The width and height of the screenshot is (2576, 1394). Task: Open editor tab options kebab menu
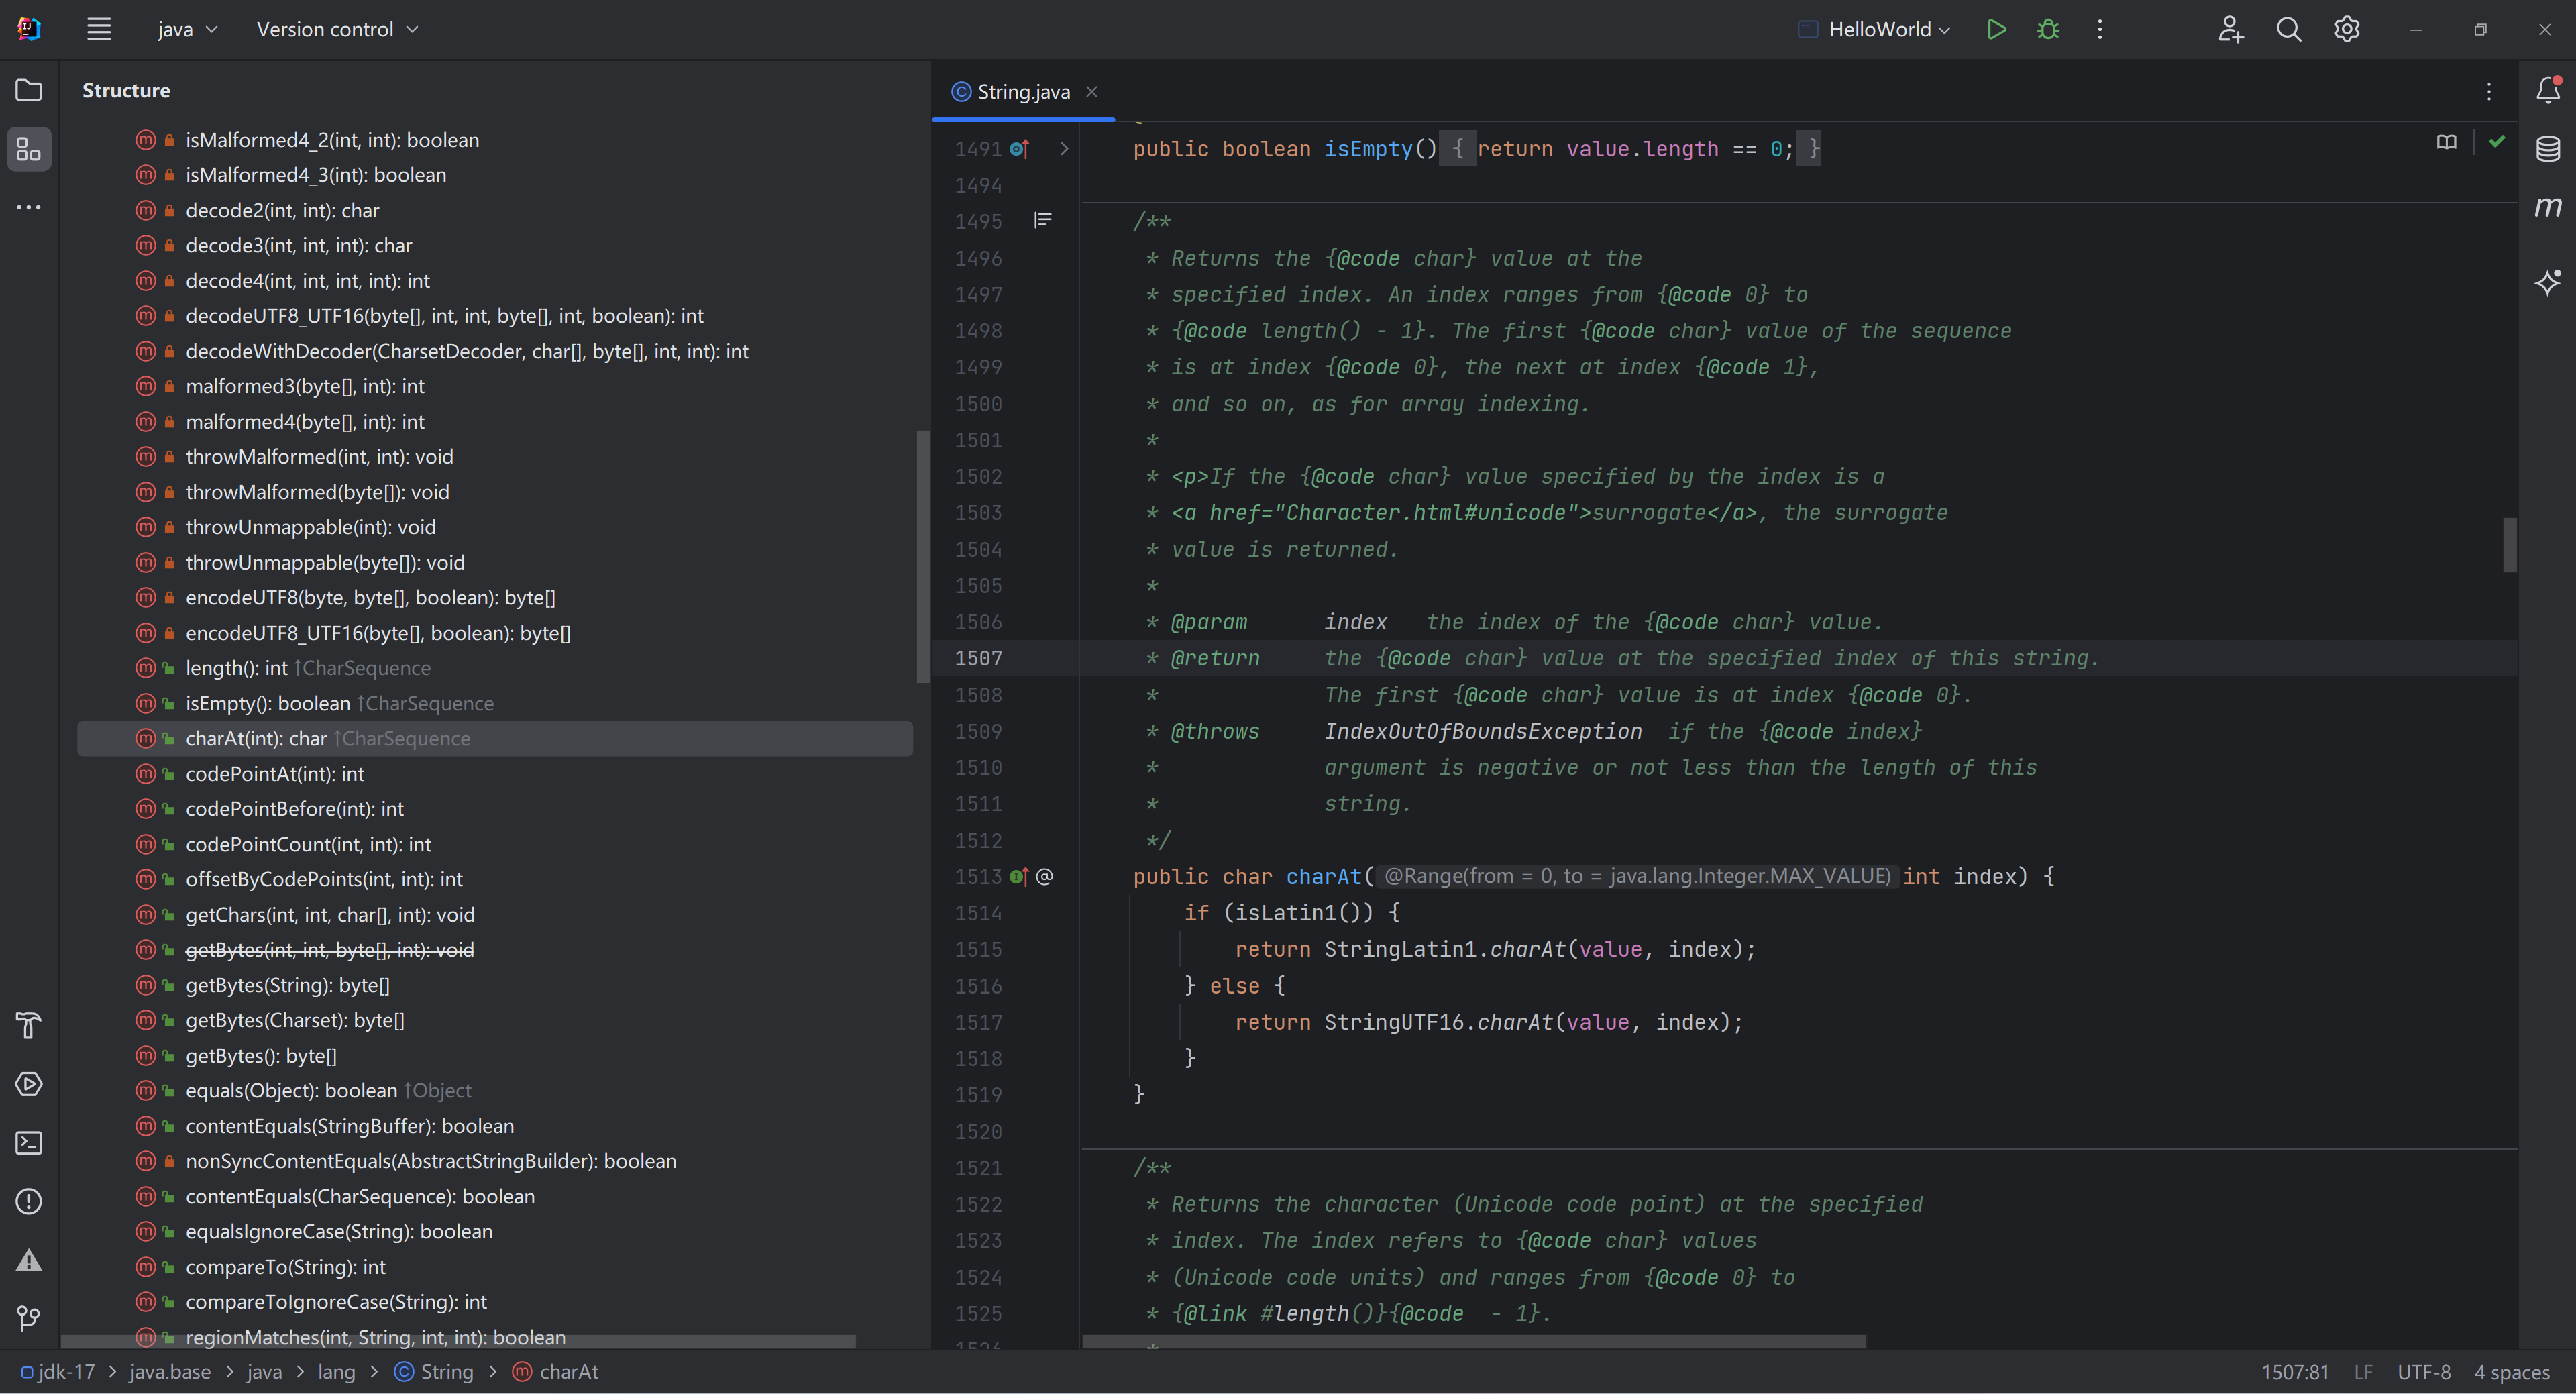coord(2489,91)
